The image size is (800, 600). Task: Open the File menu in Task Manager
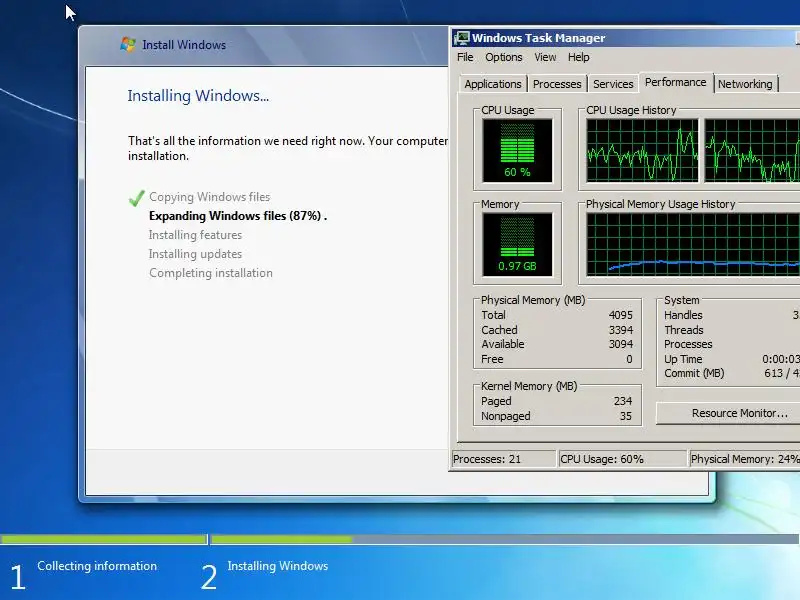(x=465, y=57)
